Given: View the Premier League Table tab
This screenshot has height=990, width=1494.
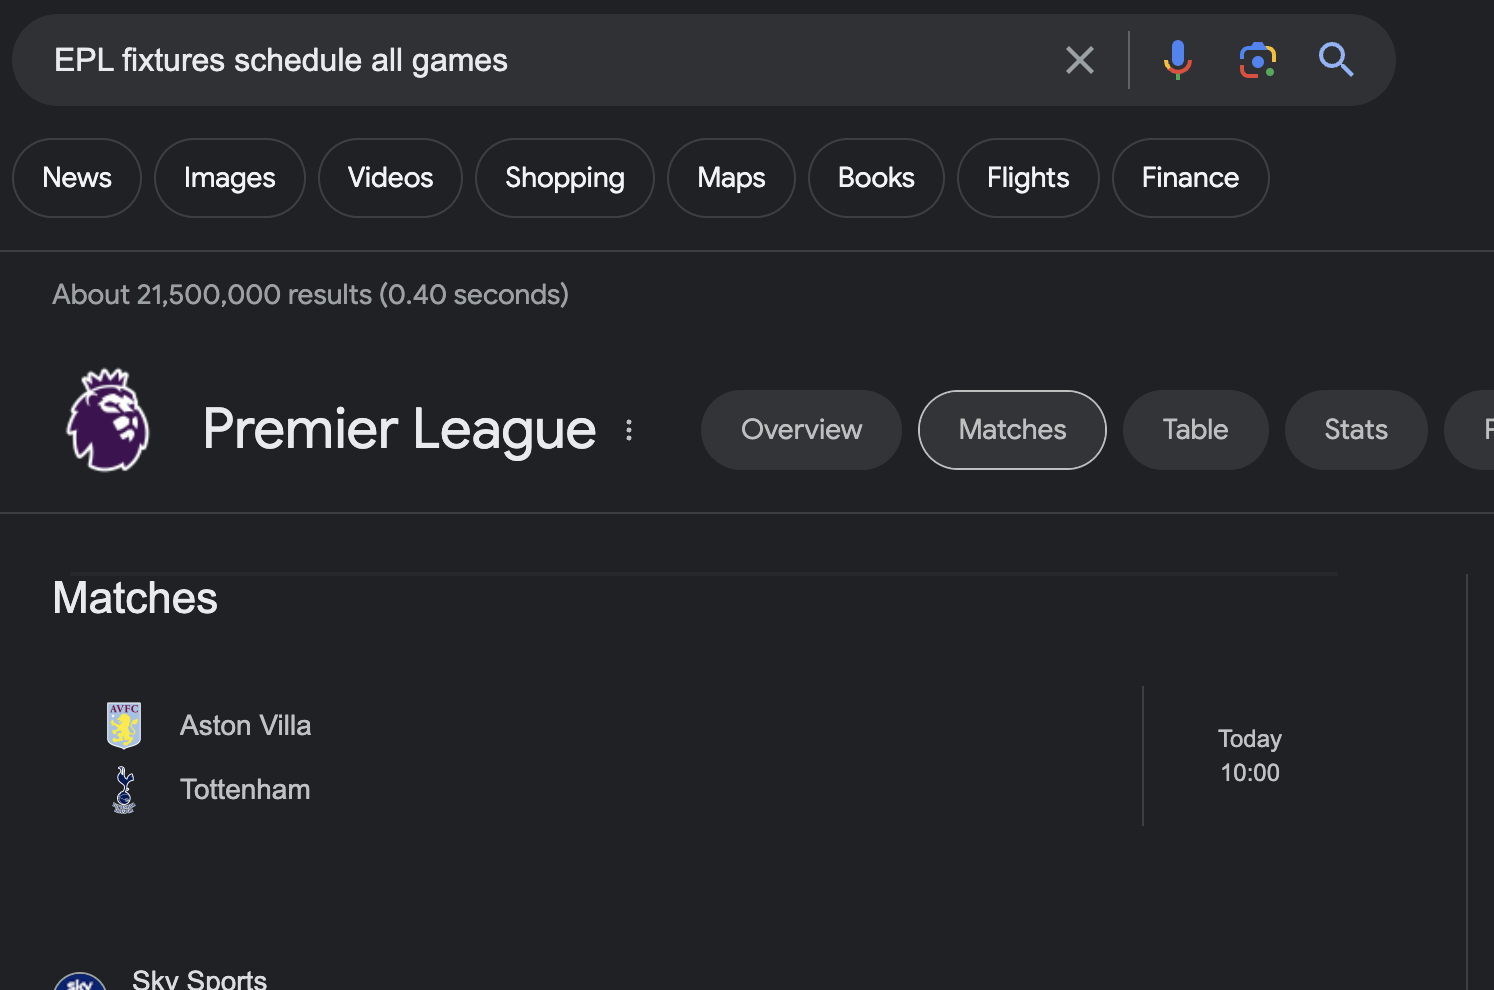Looking at the screenshot, I should (1195, 430).
